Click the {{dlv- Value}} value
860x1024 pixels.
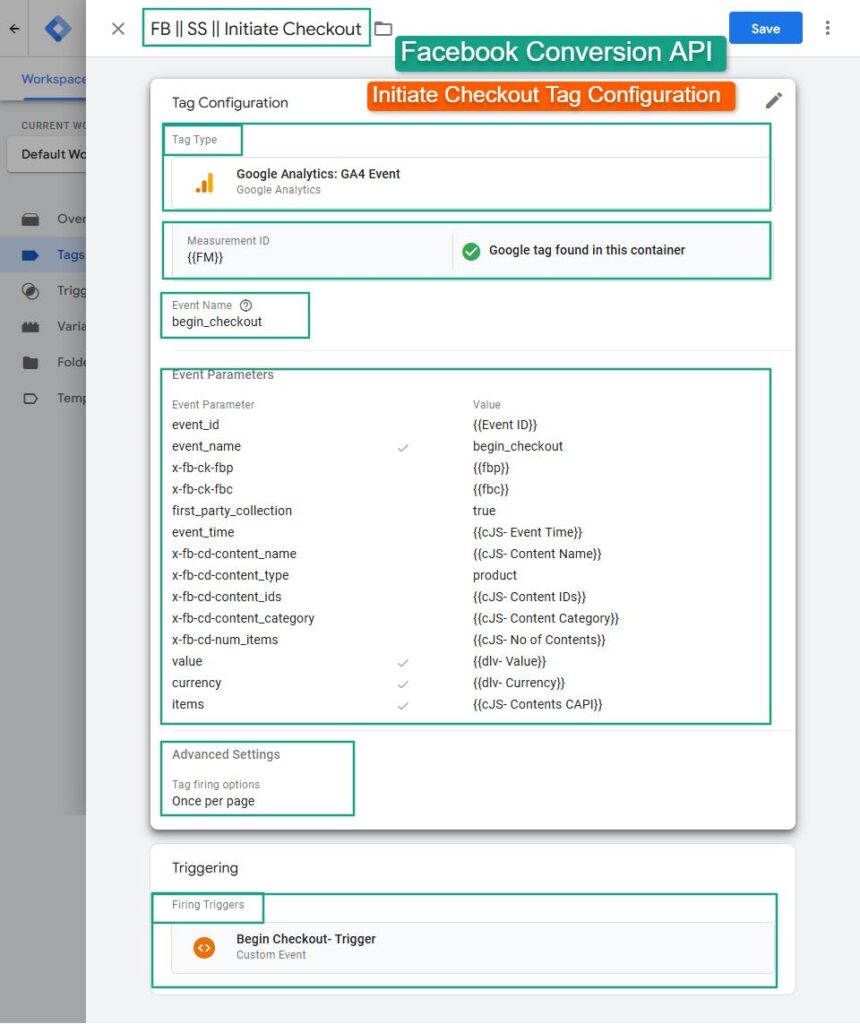click(509, 661)
